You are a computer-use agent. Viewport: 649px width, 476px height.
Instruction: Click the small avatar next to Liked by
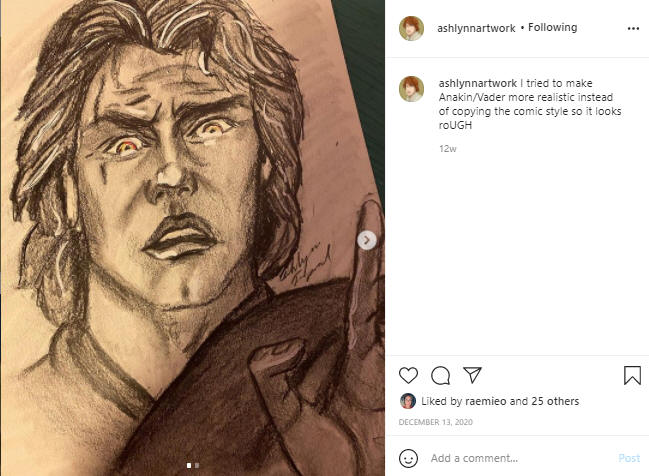407,401
